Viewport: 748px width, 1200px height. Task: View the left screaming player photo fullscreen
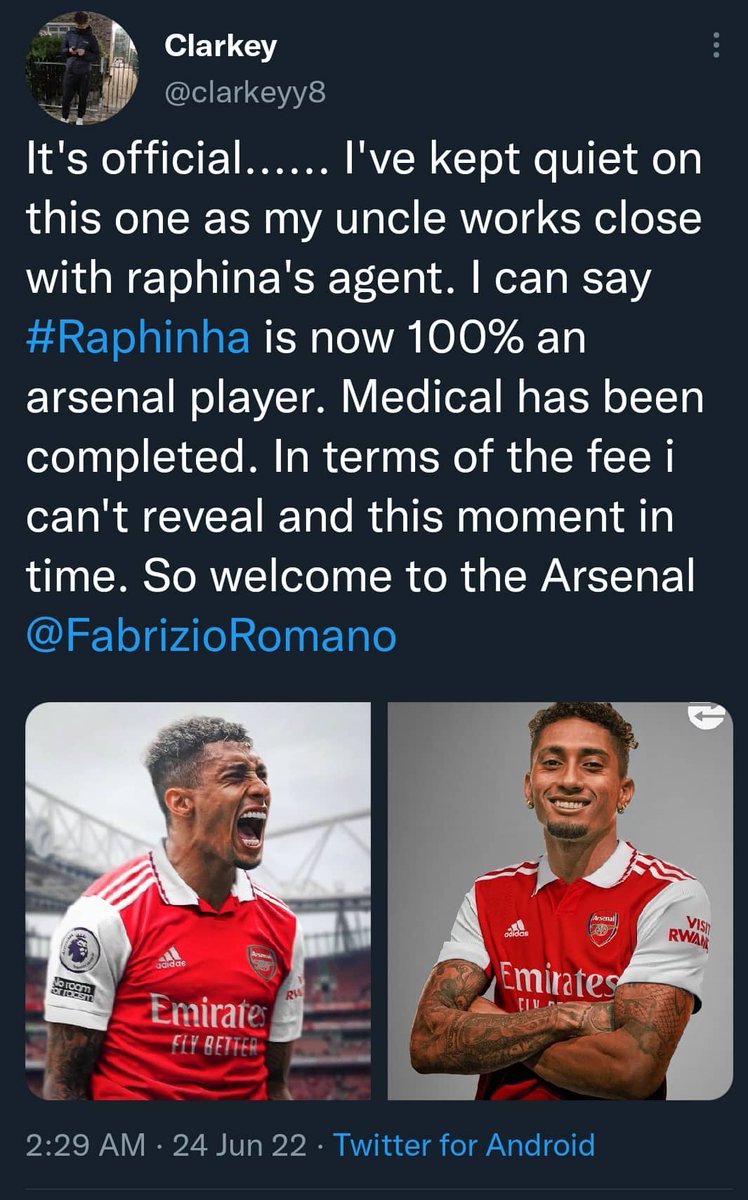[x=198, y=901]
